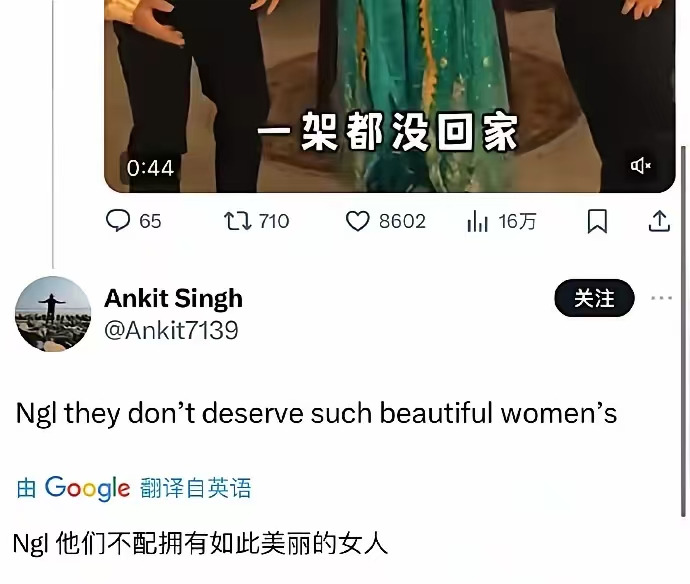Click the 0:44 video timestamp
Screen dimensions: 690x584
coord(150,168)
